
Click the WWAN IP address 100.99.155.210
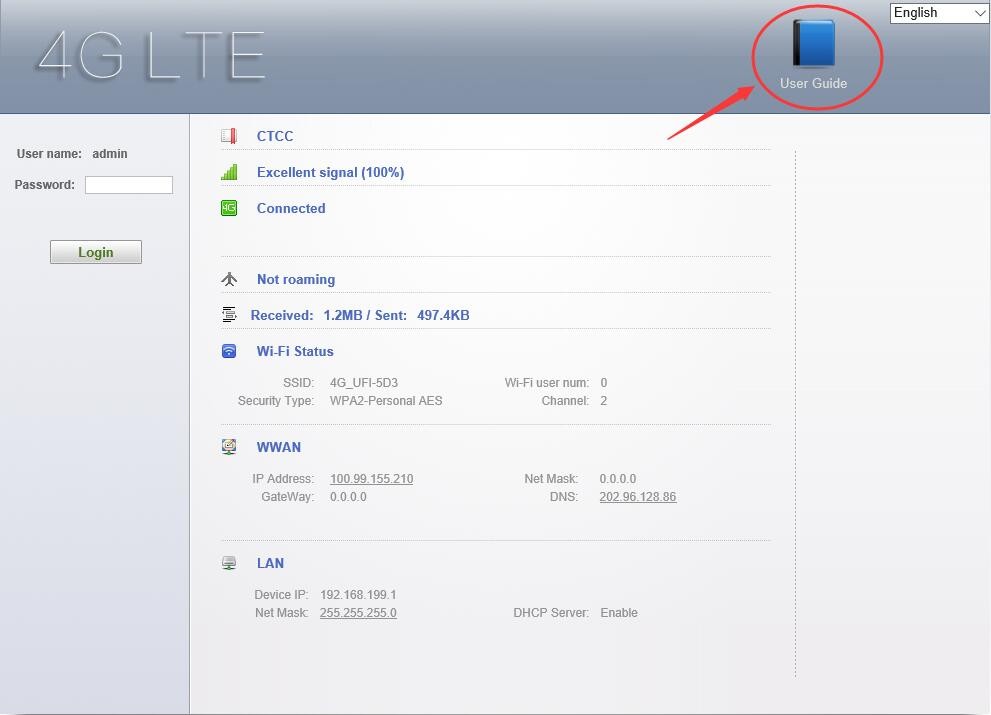pyautogui.click(x=371, y=479)
